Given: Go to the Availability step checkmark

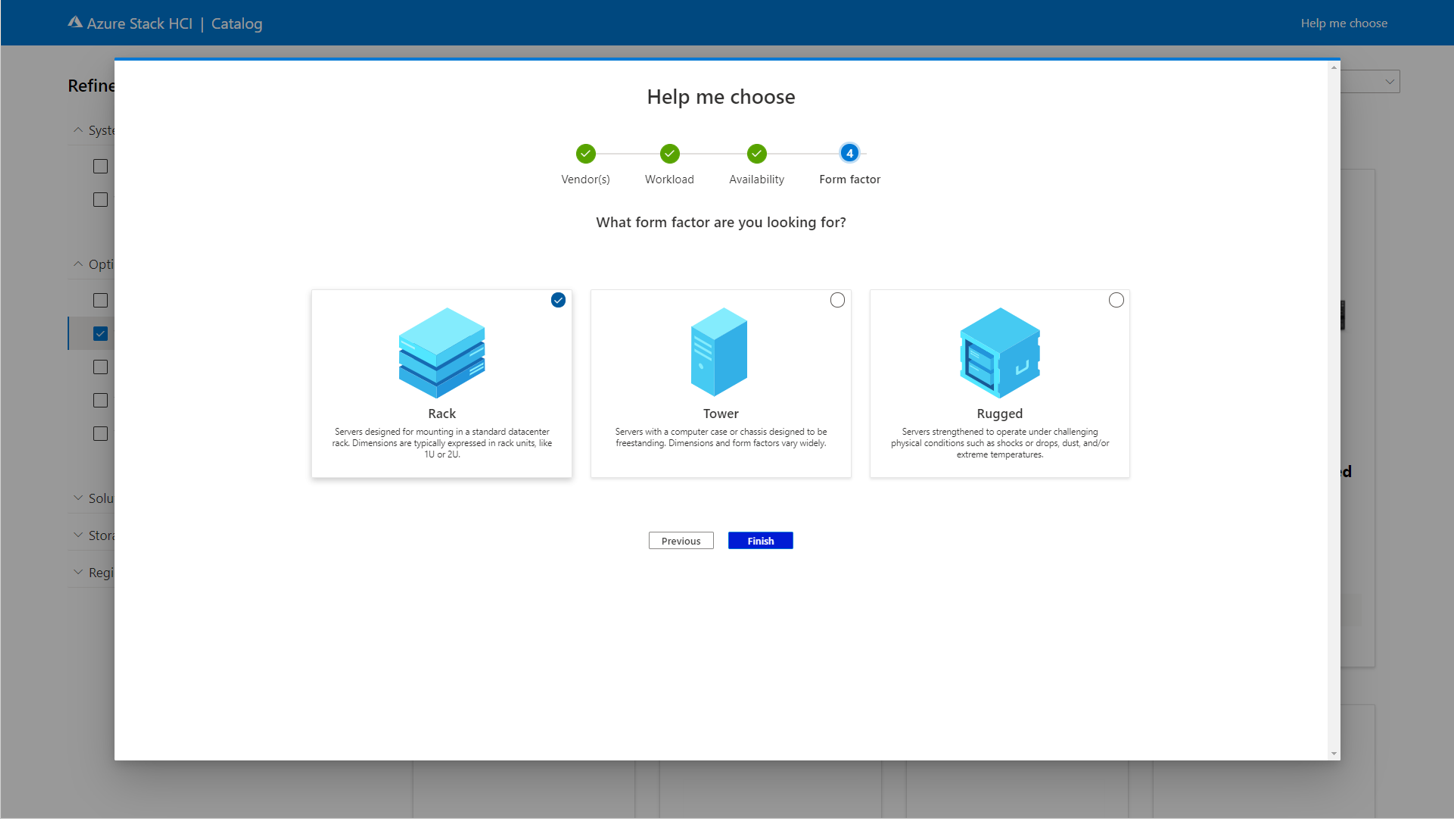Looking at the screenshot, I should (756, 153).
